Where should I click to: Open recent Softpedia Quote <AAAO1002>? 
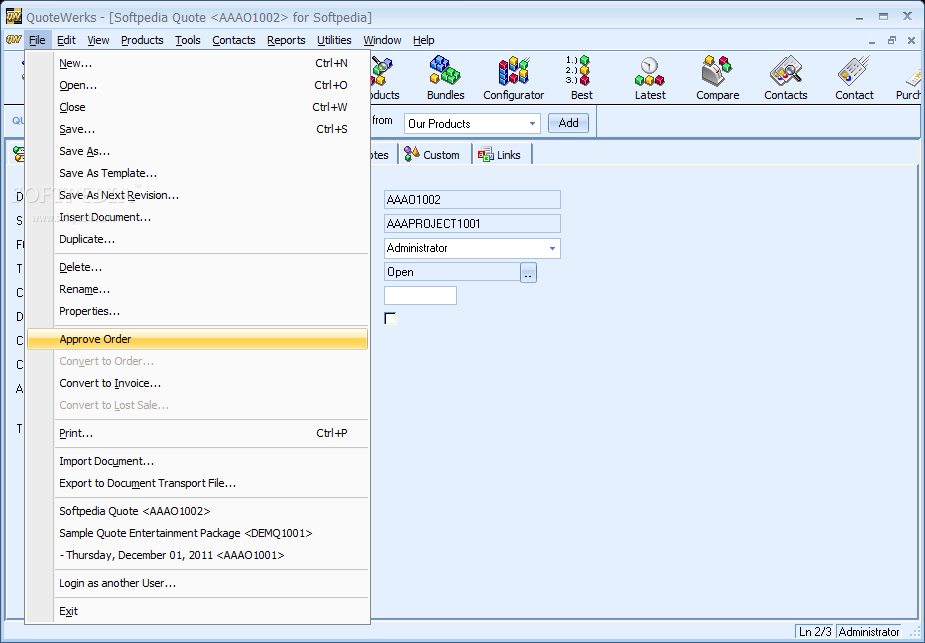tap(197, 511)
